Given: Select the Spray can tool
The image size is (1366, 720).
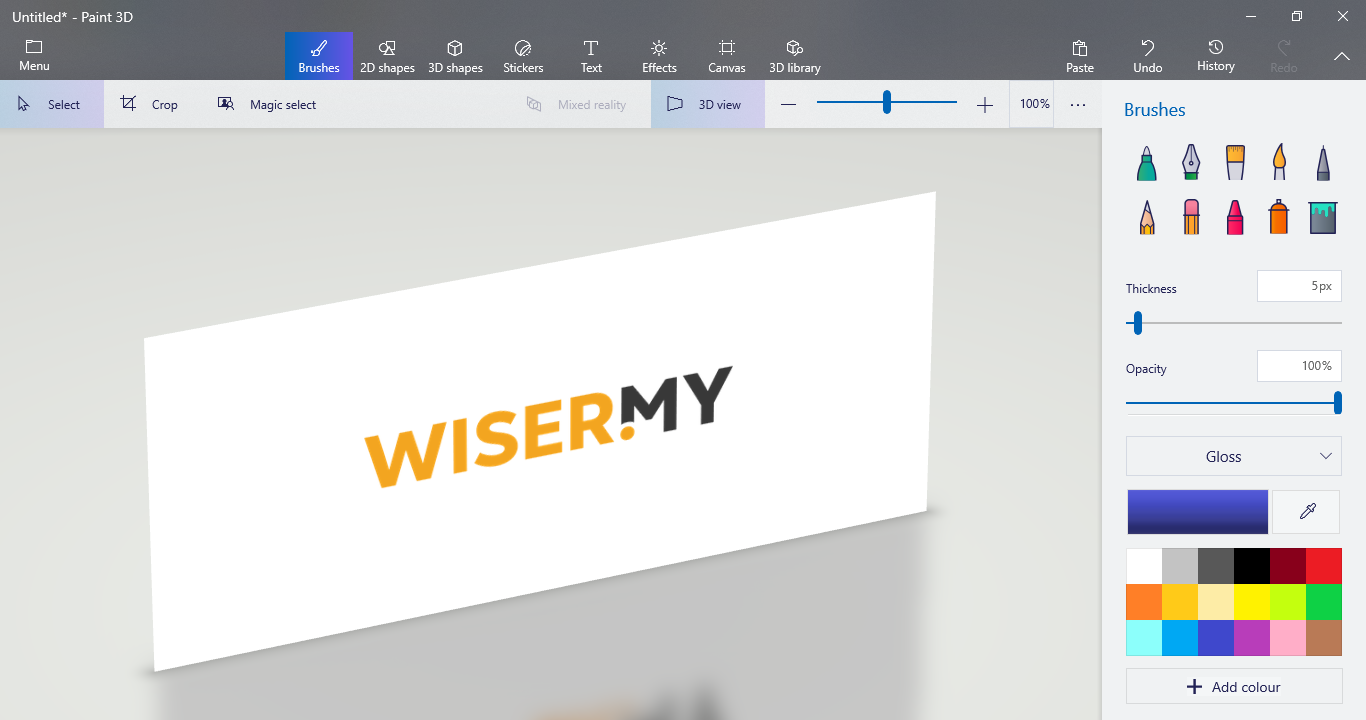Looking at the screenshot, I should click(1279, 217).
